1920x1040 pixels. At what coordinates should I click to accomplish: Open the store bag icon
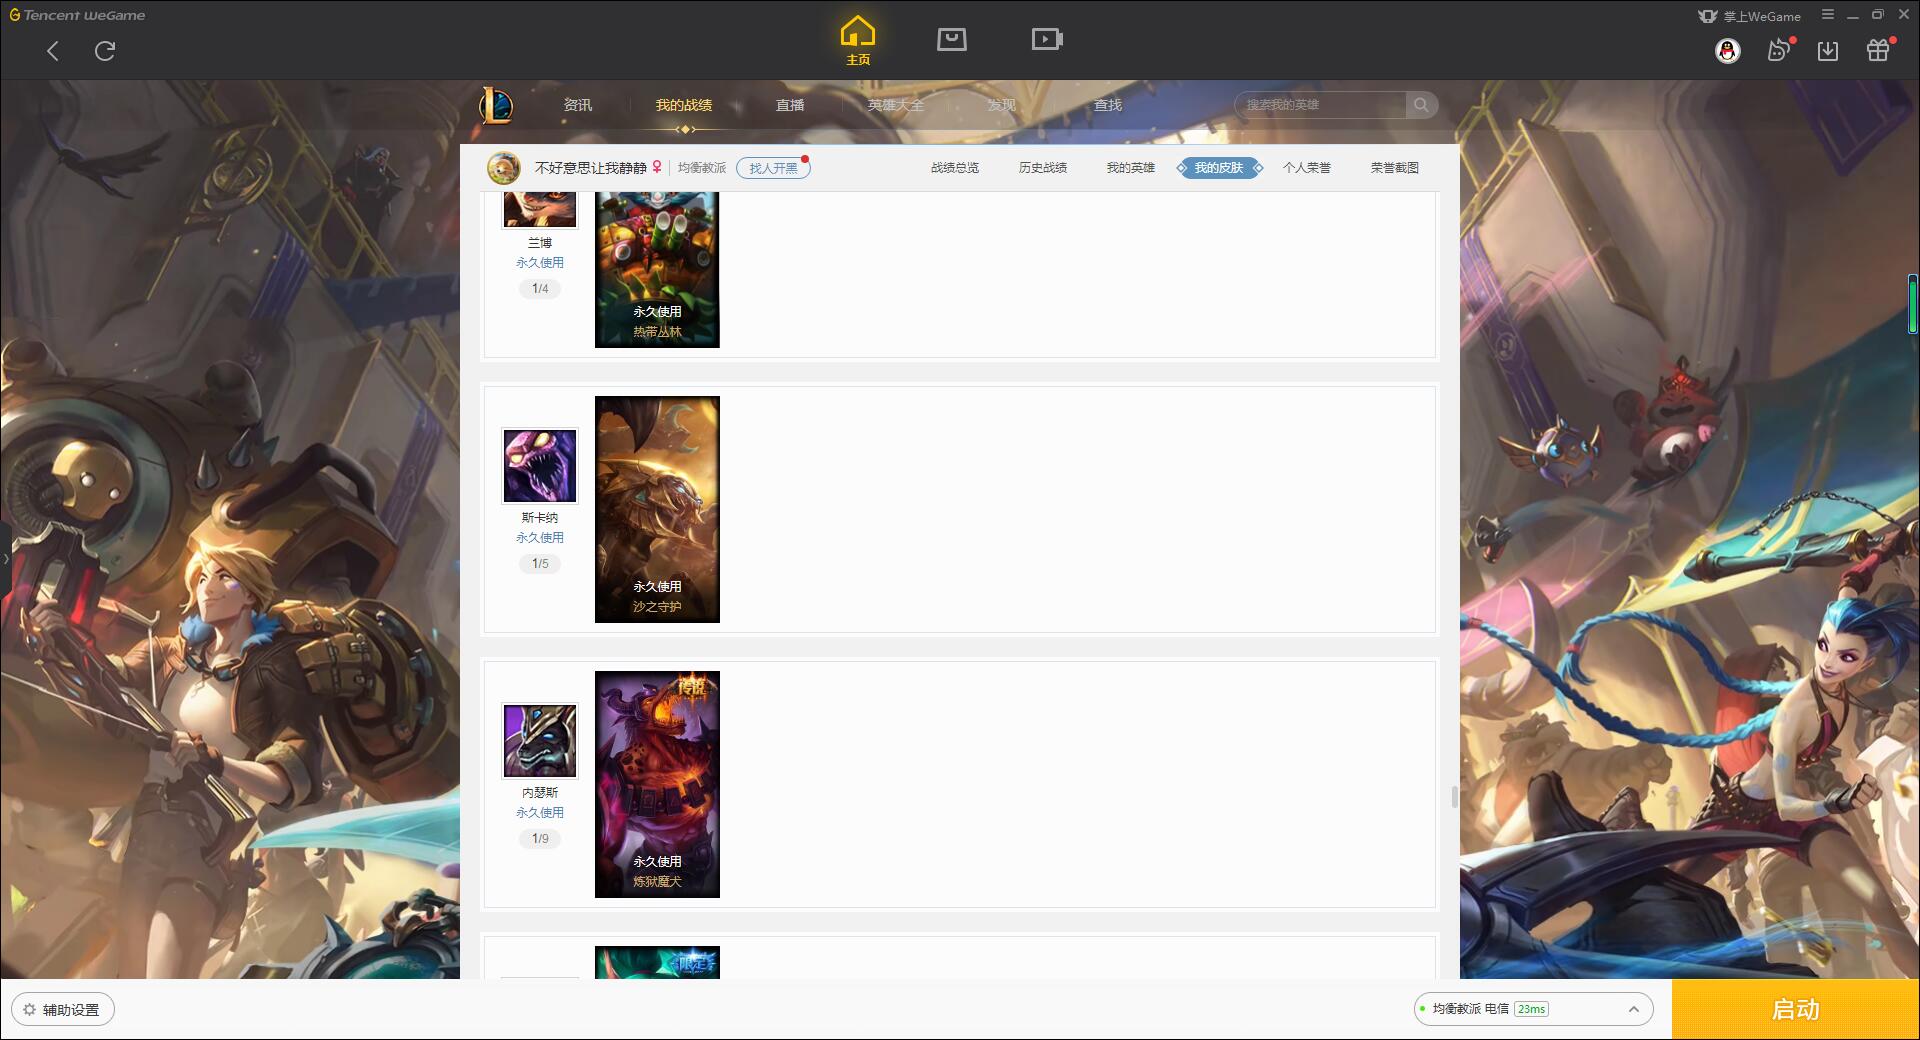point(952,39)
